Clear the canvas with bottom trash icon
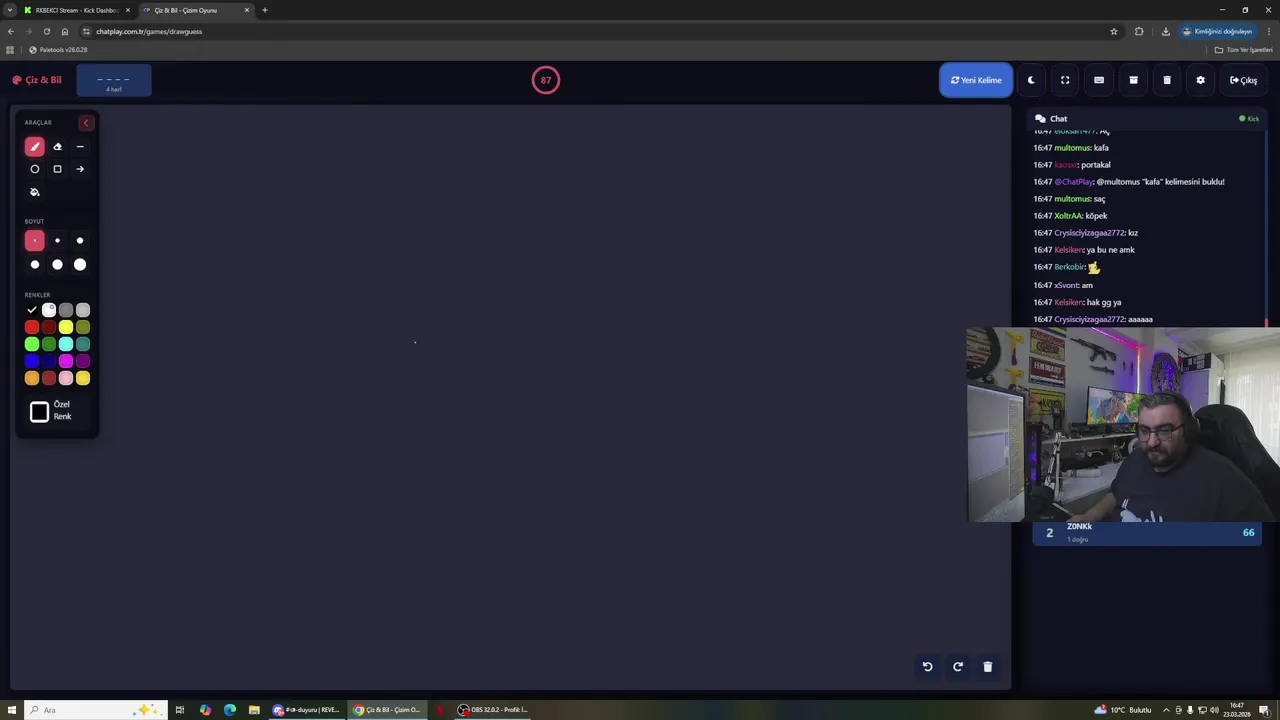This screenshot has height=720, width=1280. point(987,667)
